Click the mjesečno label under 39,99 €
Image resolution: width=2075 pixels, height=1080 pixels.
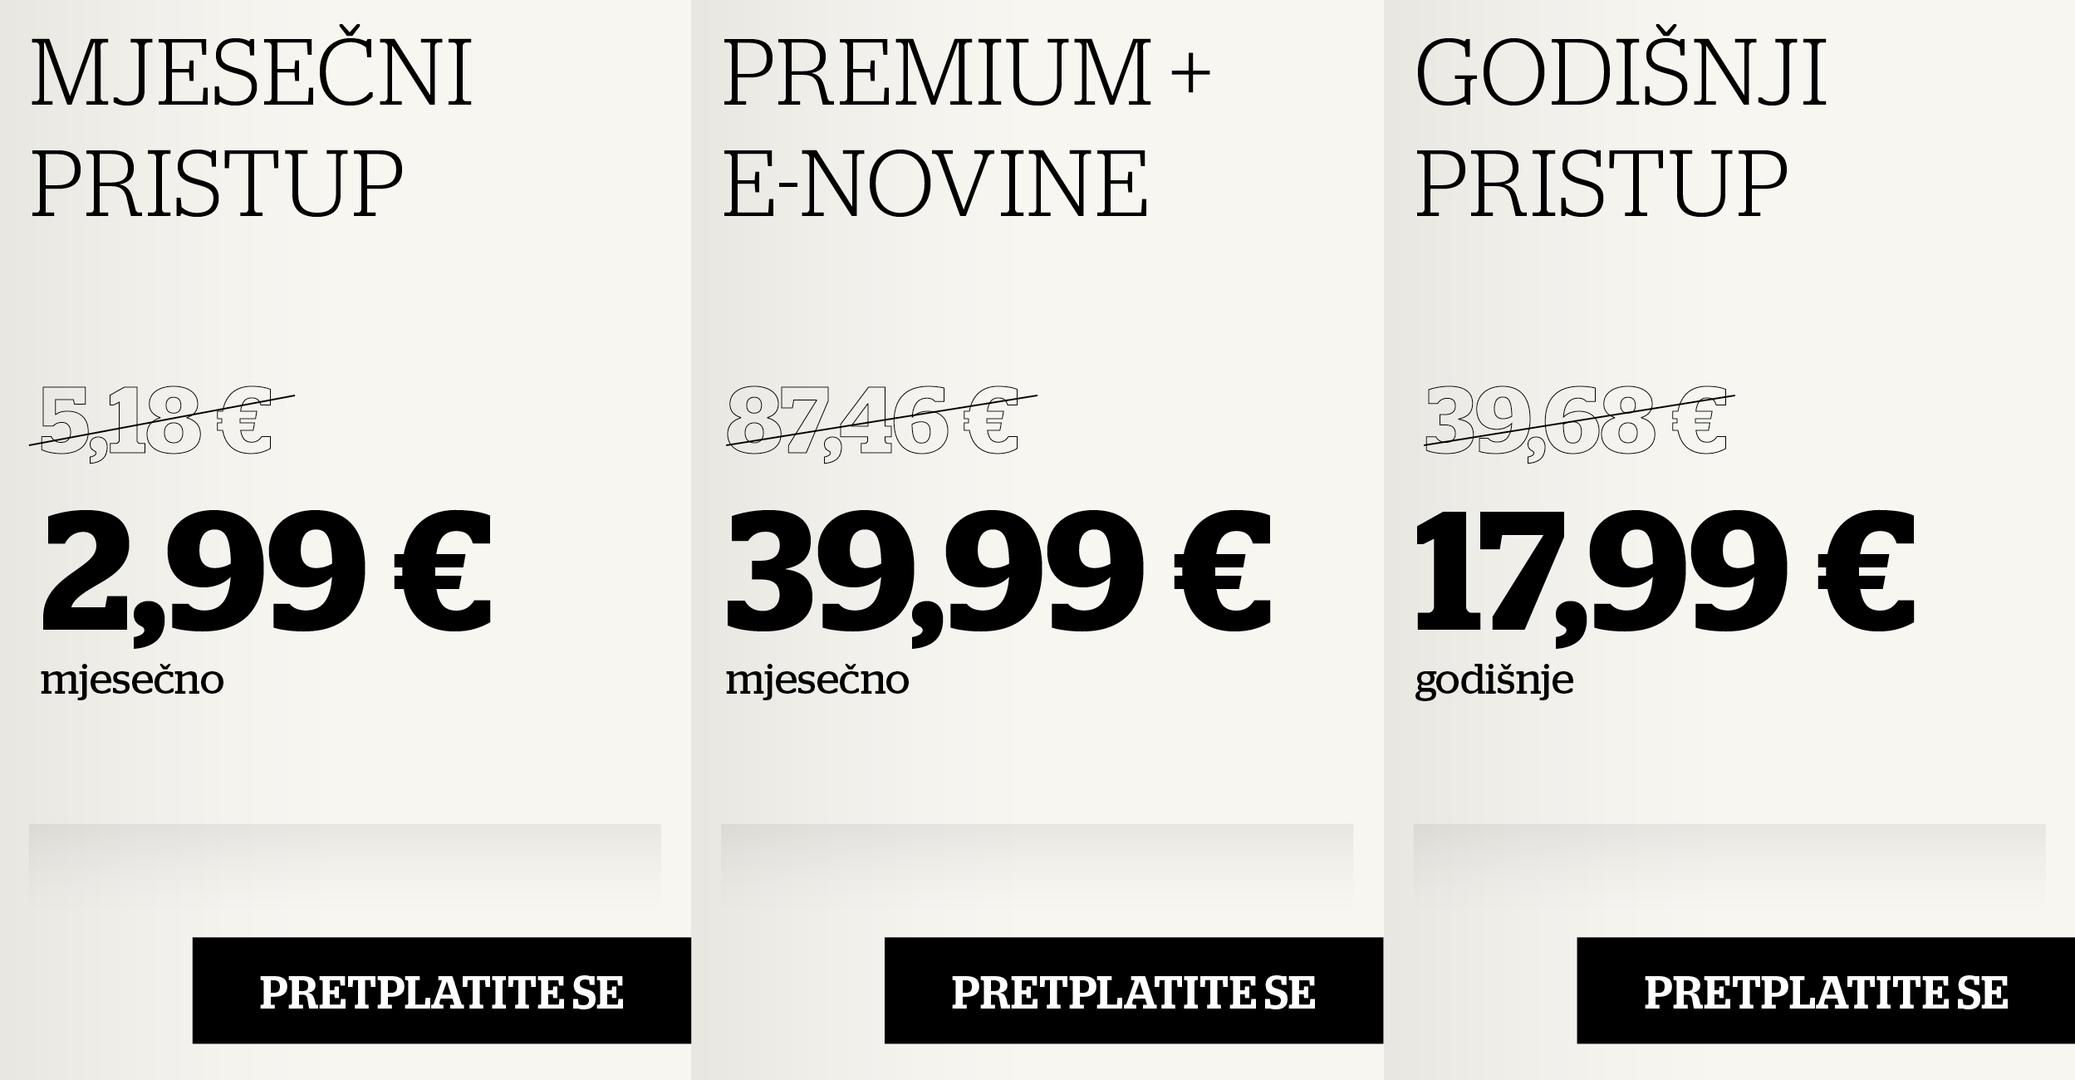tap(817, 681)
